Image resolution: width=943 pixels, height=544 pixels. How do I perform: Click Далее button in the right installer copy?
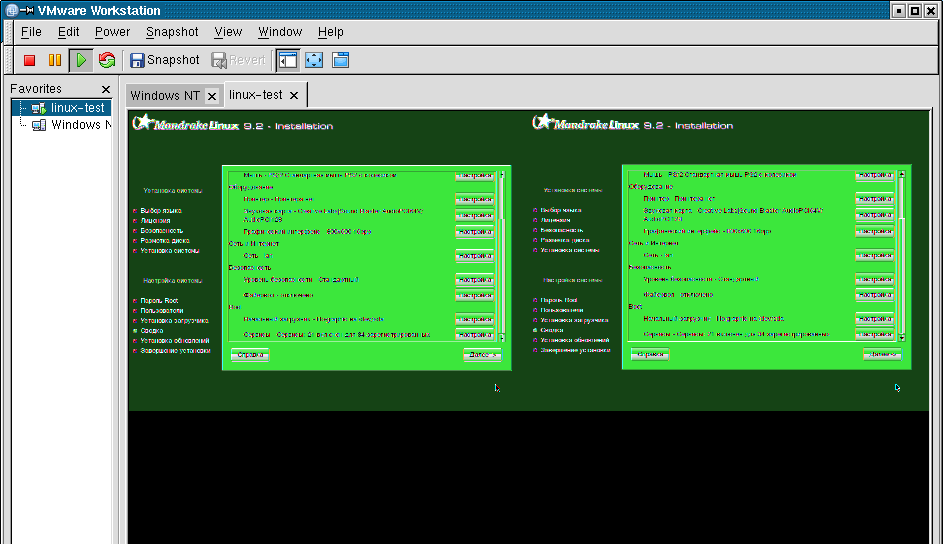882,354
